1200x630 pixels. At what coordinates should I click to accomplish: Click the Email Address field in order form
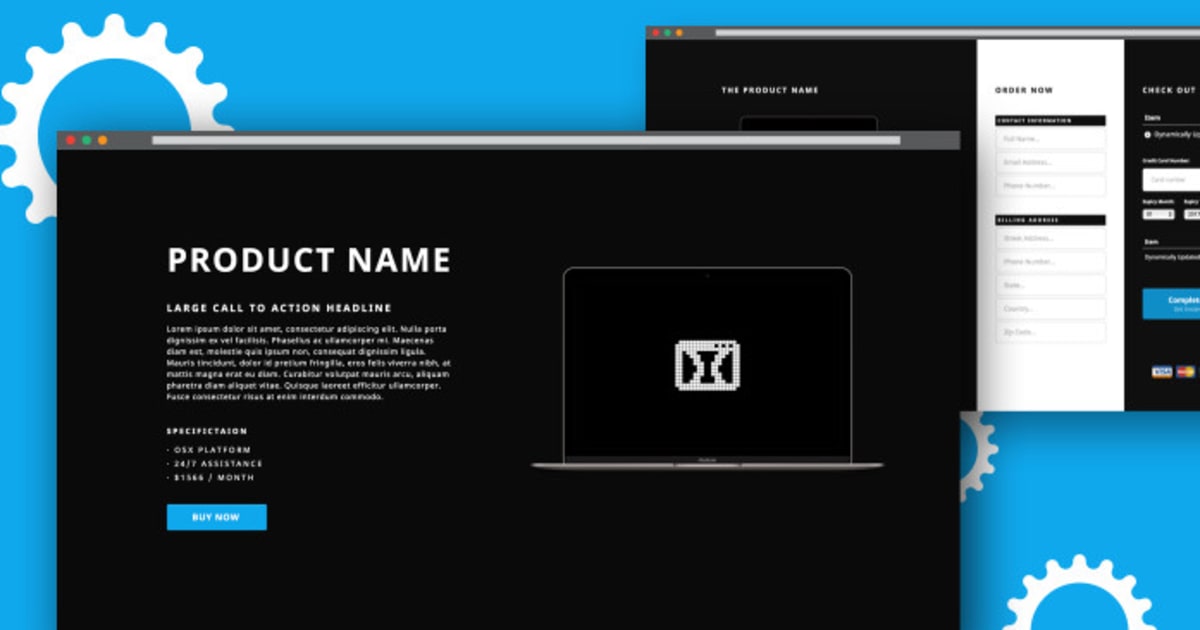[x=1050, y=162]
